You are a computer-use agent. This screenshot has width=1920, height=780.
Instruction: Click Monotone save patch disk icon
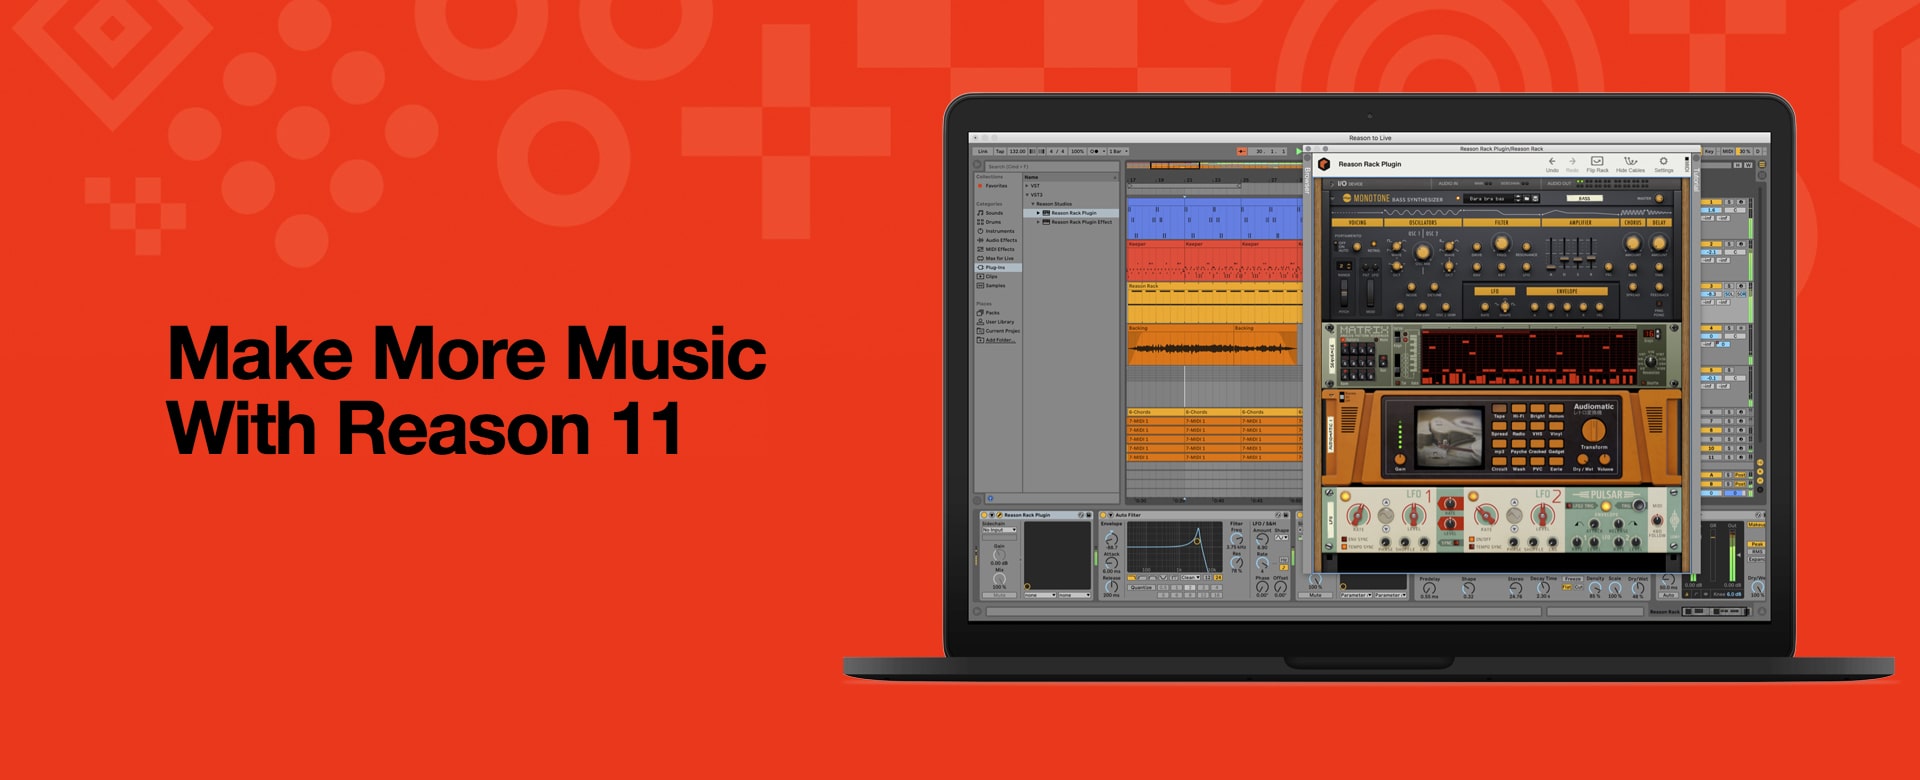point(1536,198)
